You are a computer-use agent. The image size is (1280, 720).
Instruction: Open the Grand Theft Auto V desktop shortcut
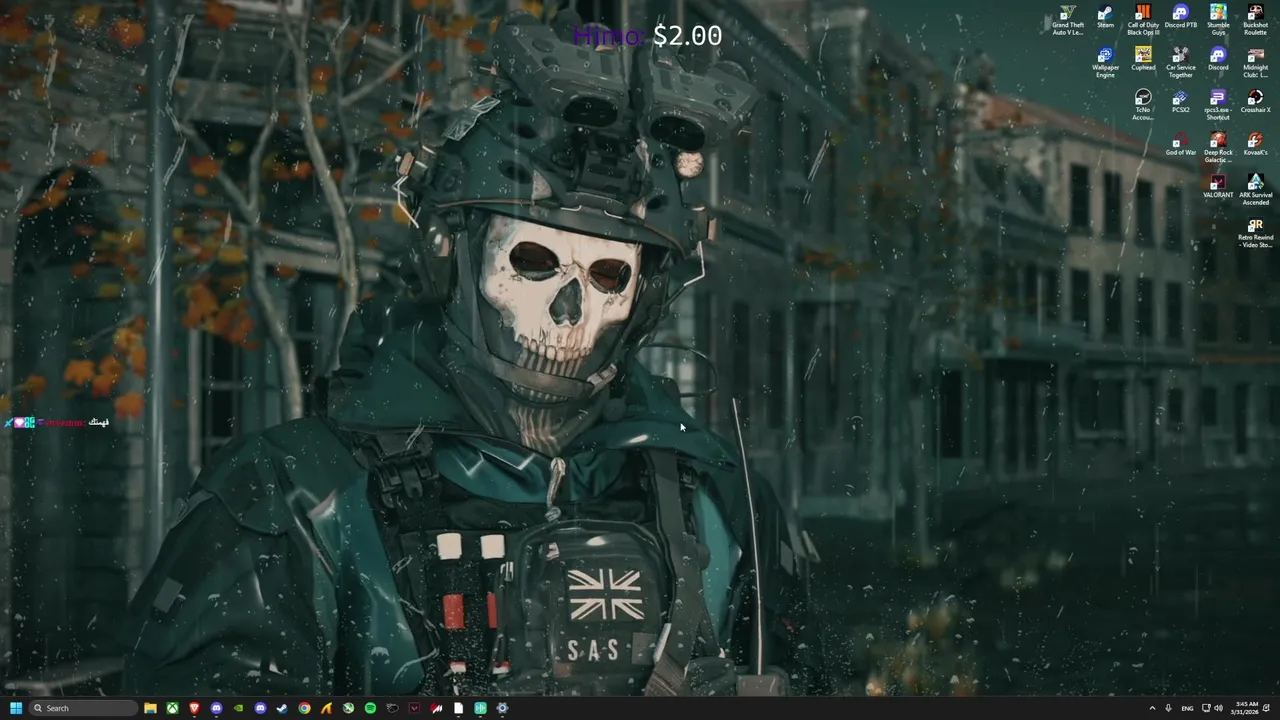tap(1068, 20)
